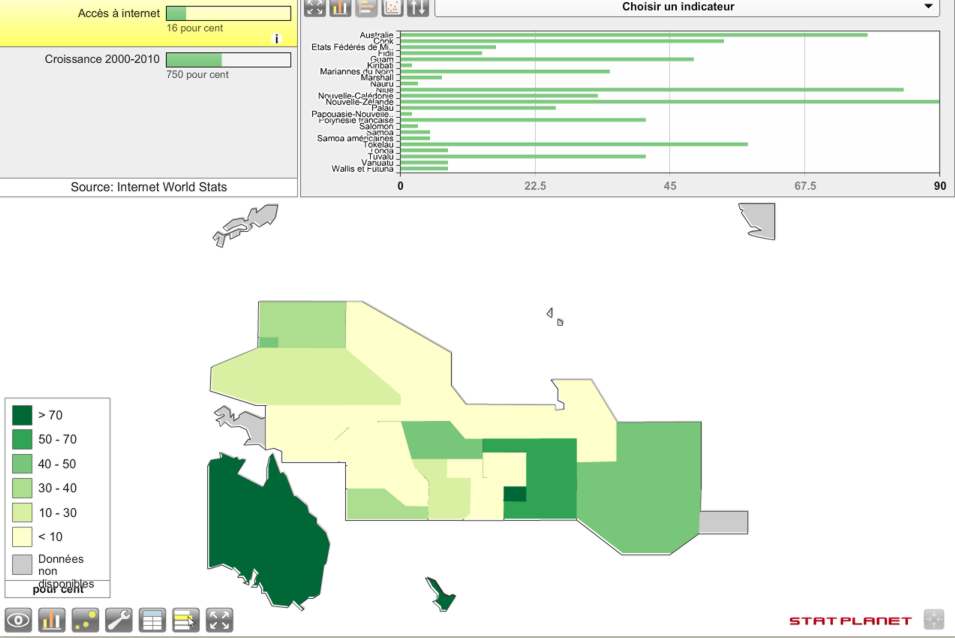Enter full screen with the expand arrows icon

[x=219, y=620]
